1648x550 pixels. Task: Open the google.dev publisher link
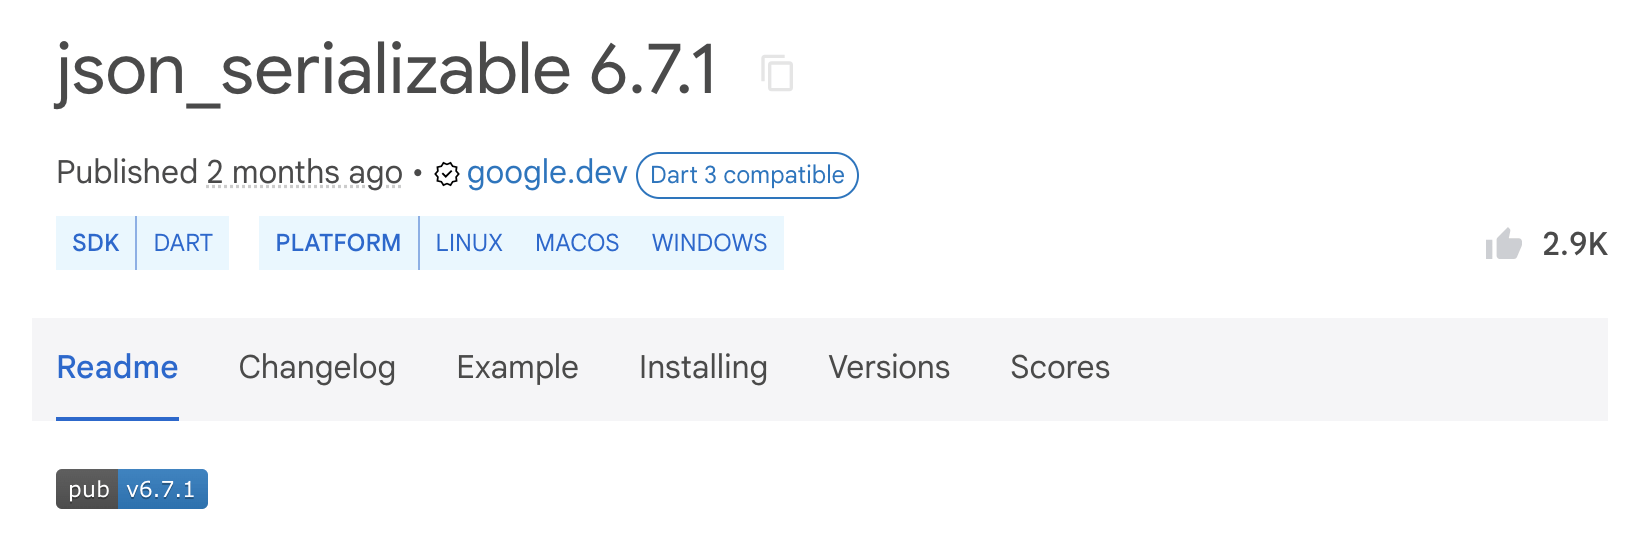click(x=547, y=173)
